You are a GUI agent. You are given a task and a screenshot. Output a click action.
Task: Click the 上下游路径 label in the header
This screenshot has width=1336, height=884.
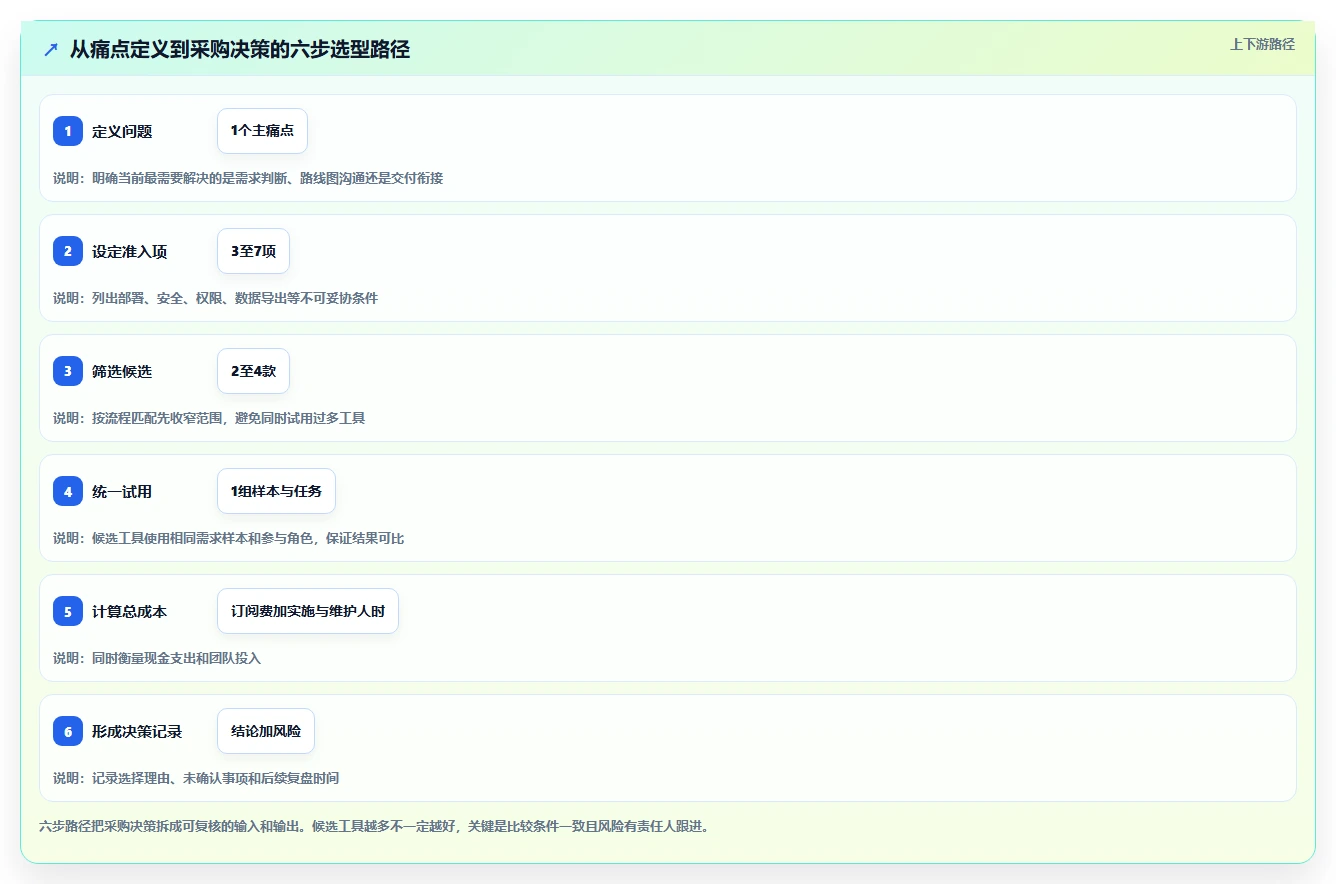[1262, 44]
